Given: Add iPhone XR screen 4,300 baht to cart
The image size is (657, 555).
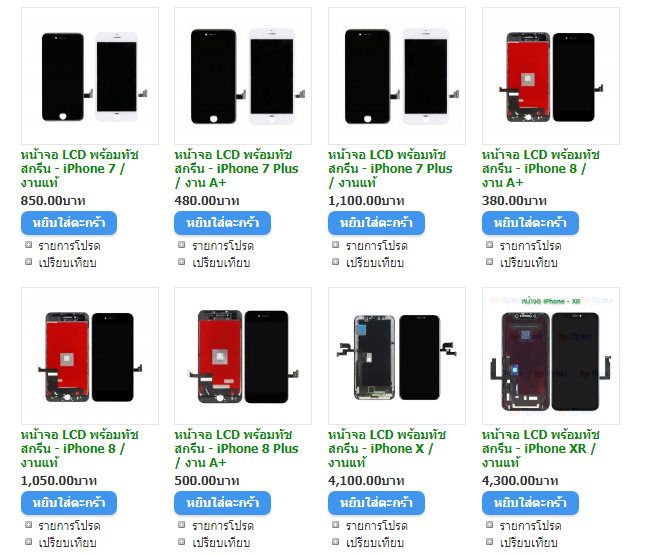Looking at the screenshot, I should [530, 503].
